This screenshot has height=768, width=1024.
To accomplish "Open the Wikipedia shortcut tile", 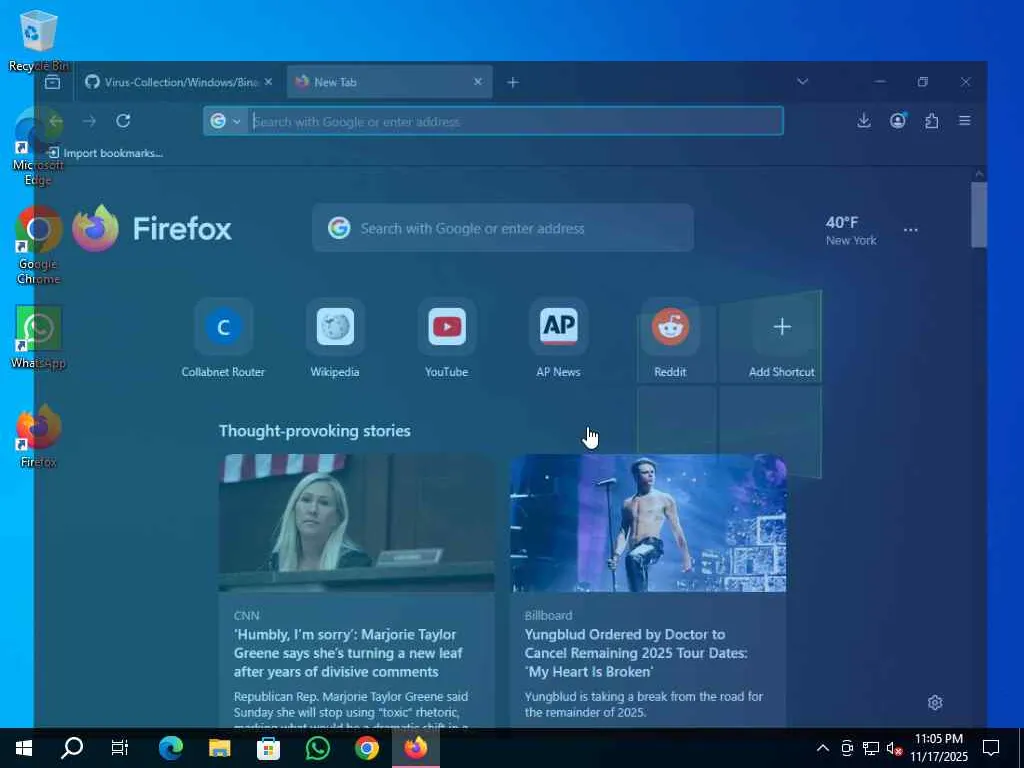I will click(335, 338).
